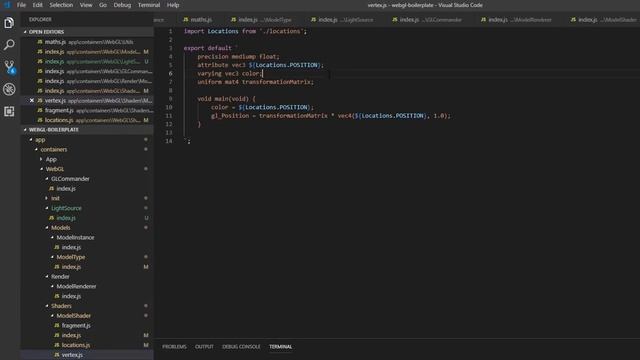Collapse the Models folder
The image size is (640, 360).
click(47, 228)
